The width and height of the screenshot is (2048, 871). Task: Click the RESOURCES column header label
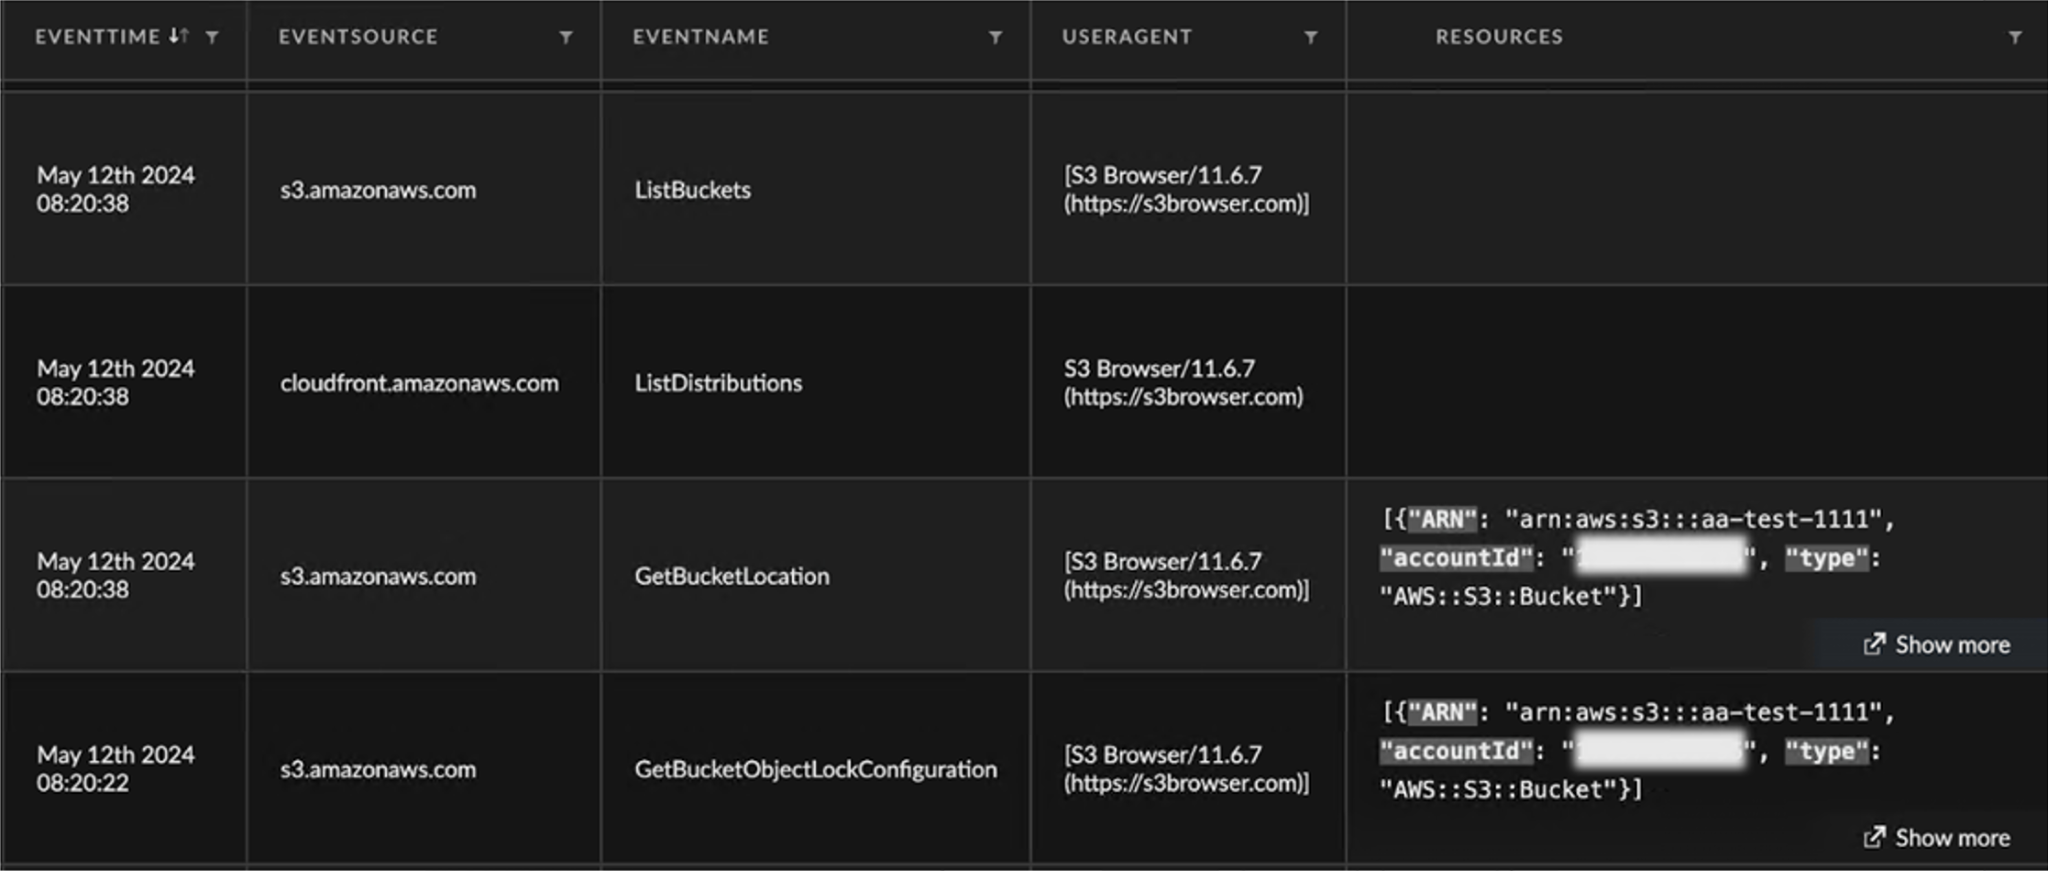coord(1499,37)
